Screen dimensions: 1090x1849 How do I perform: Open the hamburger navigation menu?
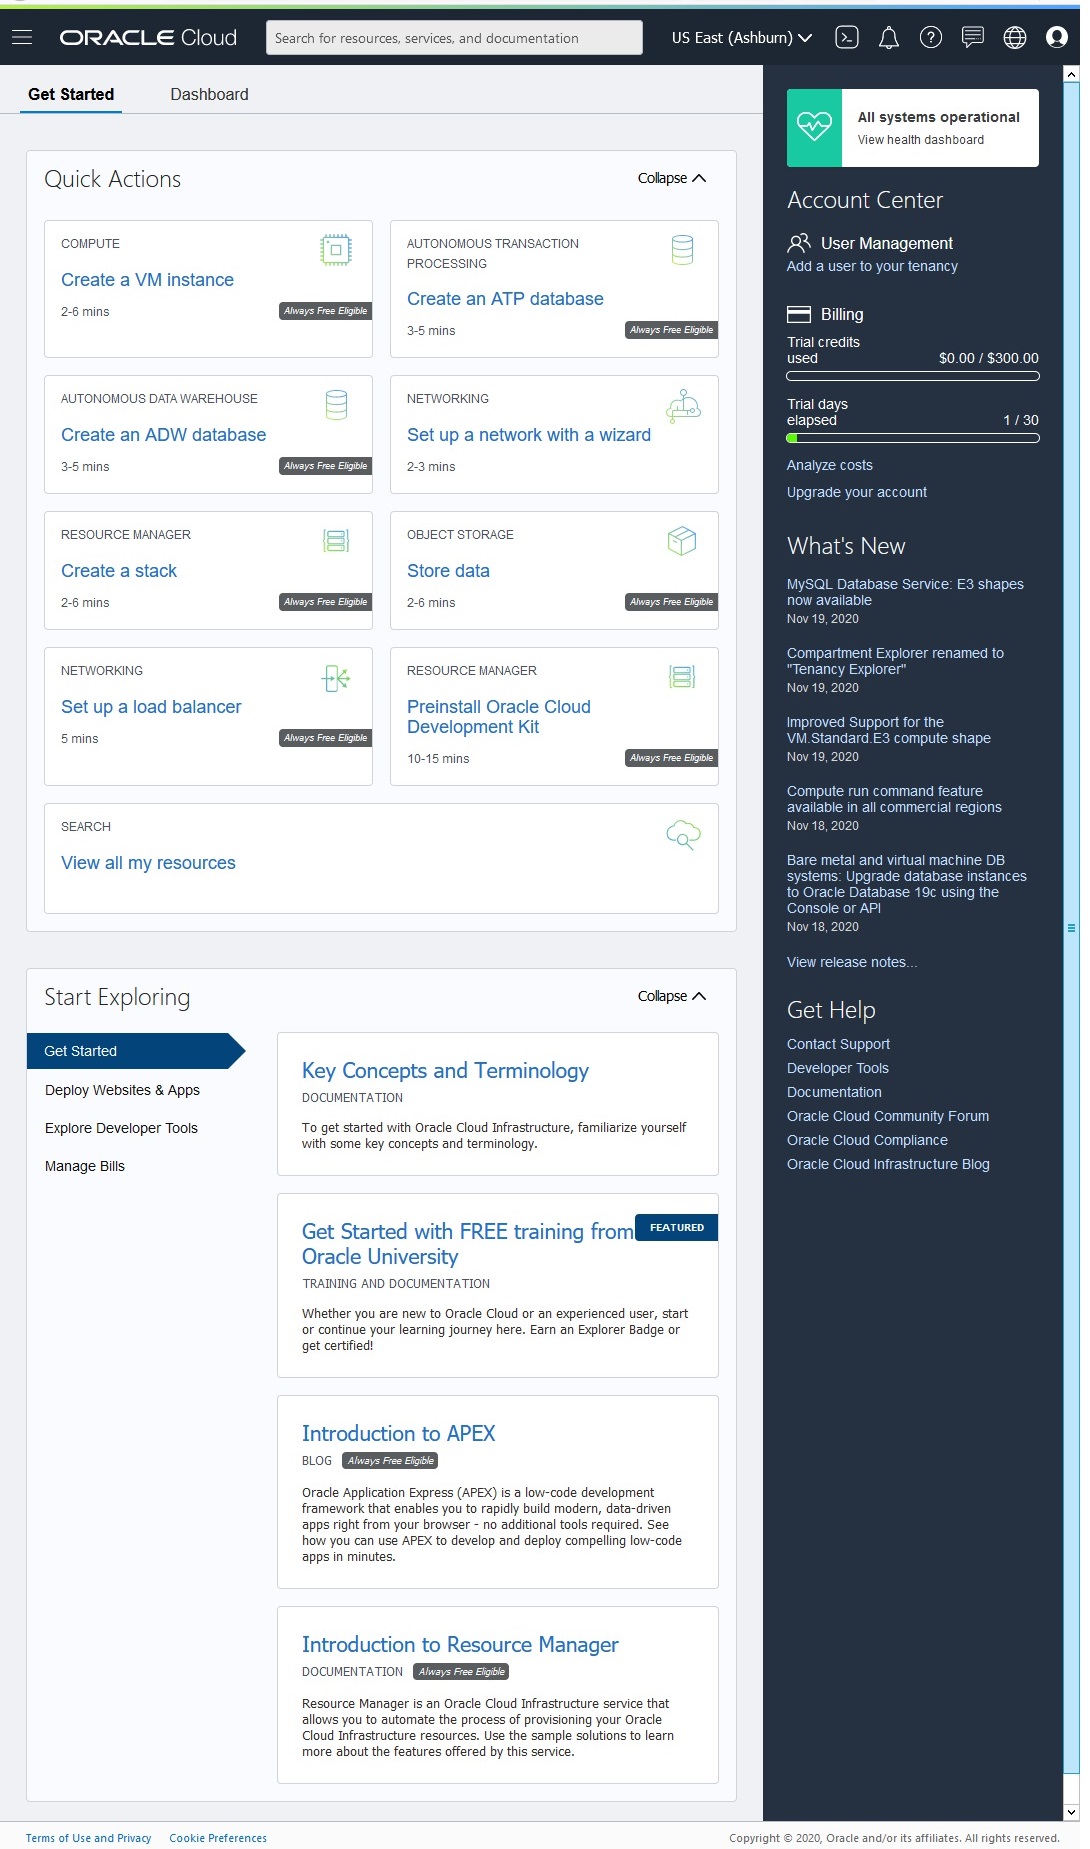[22, 37]
